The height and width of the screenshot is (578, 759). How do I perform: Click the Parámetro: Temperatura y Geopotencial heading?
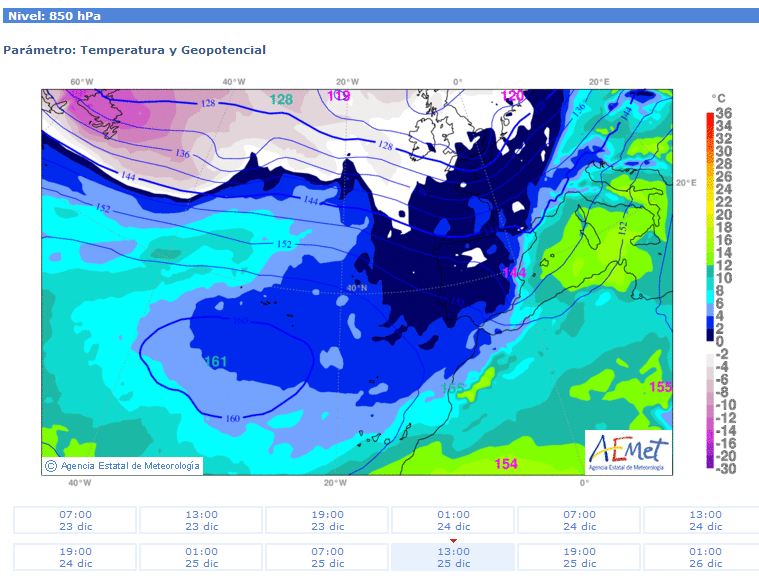coord(135,50)
